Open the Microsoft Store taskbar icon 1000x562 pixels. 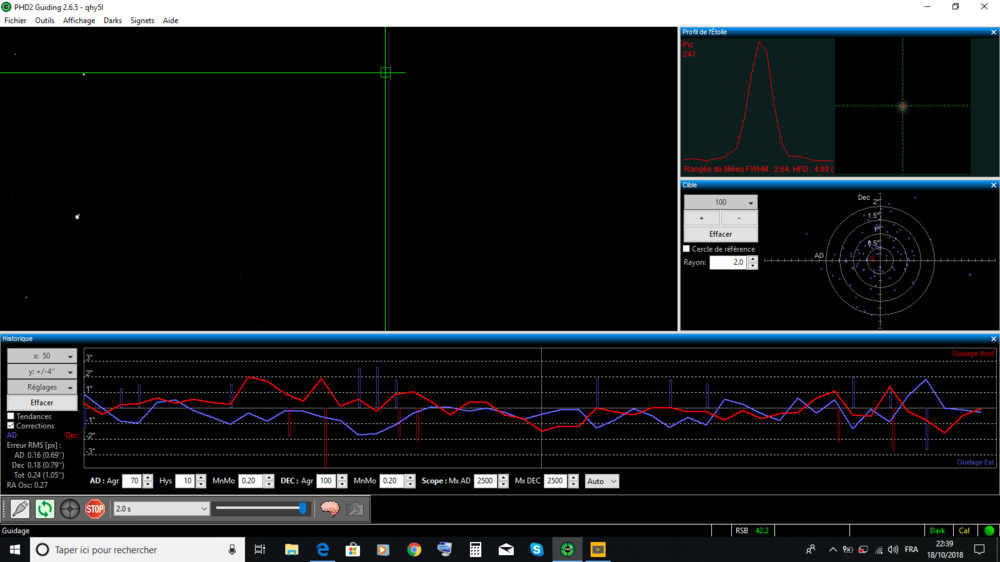[x=353, y=549]
